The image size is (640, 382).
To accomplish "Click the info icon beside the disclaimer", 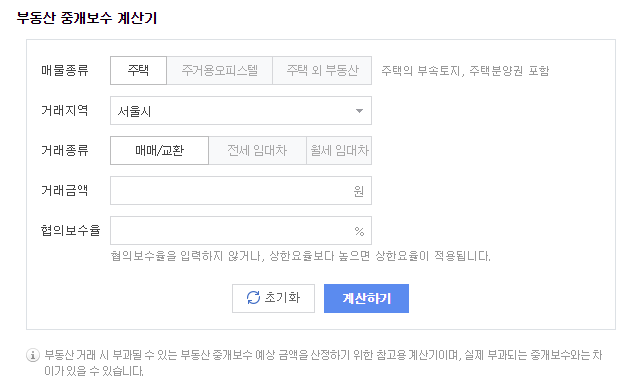I will coord(33,355).
